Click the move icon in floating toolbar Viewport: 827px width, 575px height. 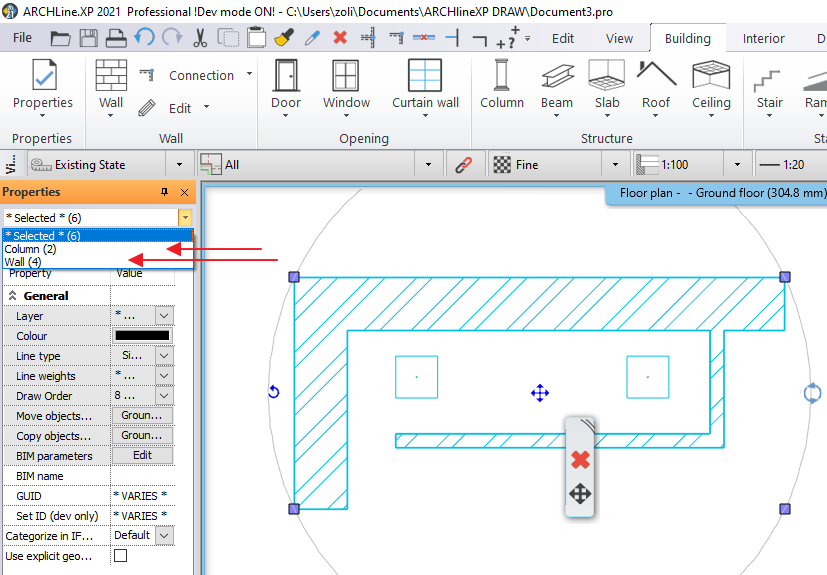pyautogui.click(x=580, y=494)
